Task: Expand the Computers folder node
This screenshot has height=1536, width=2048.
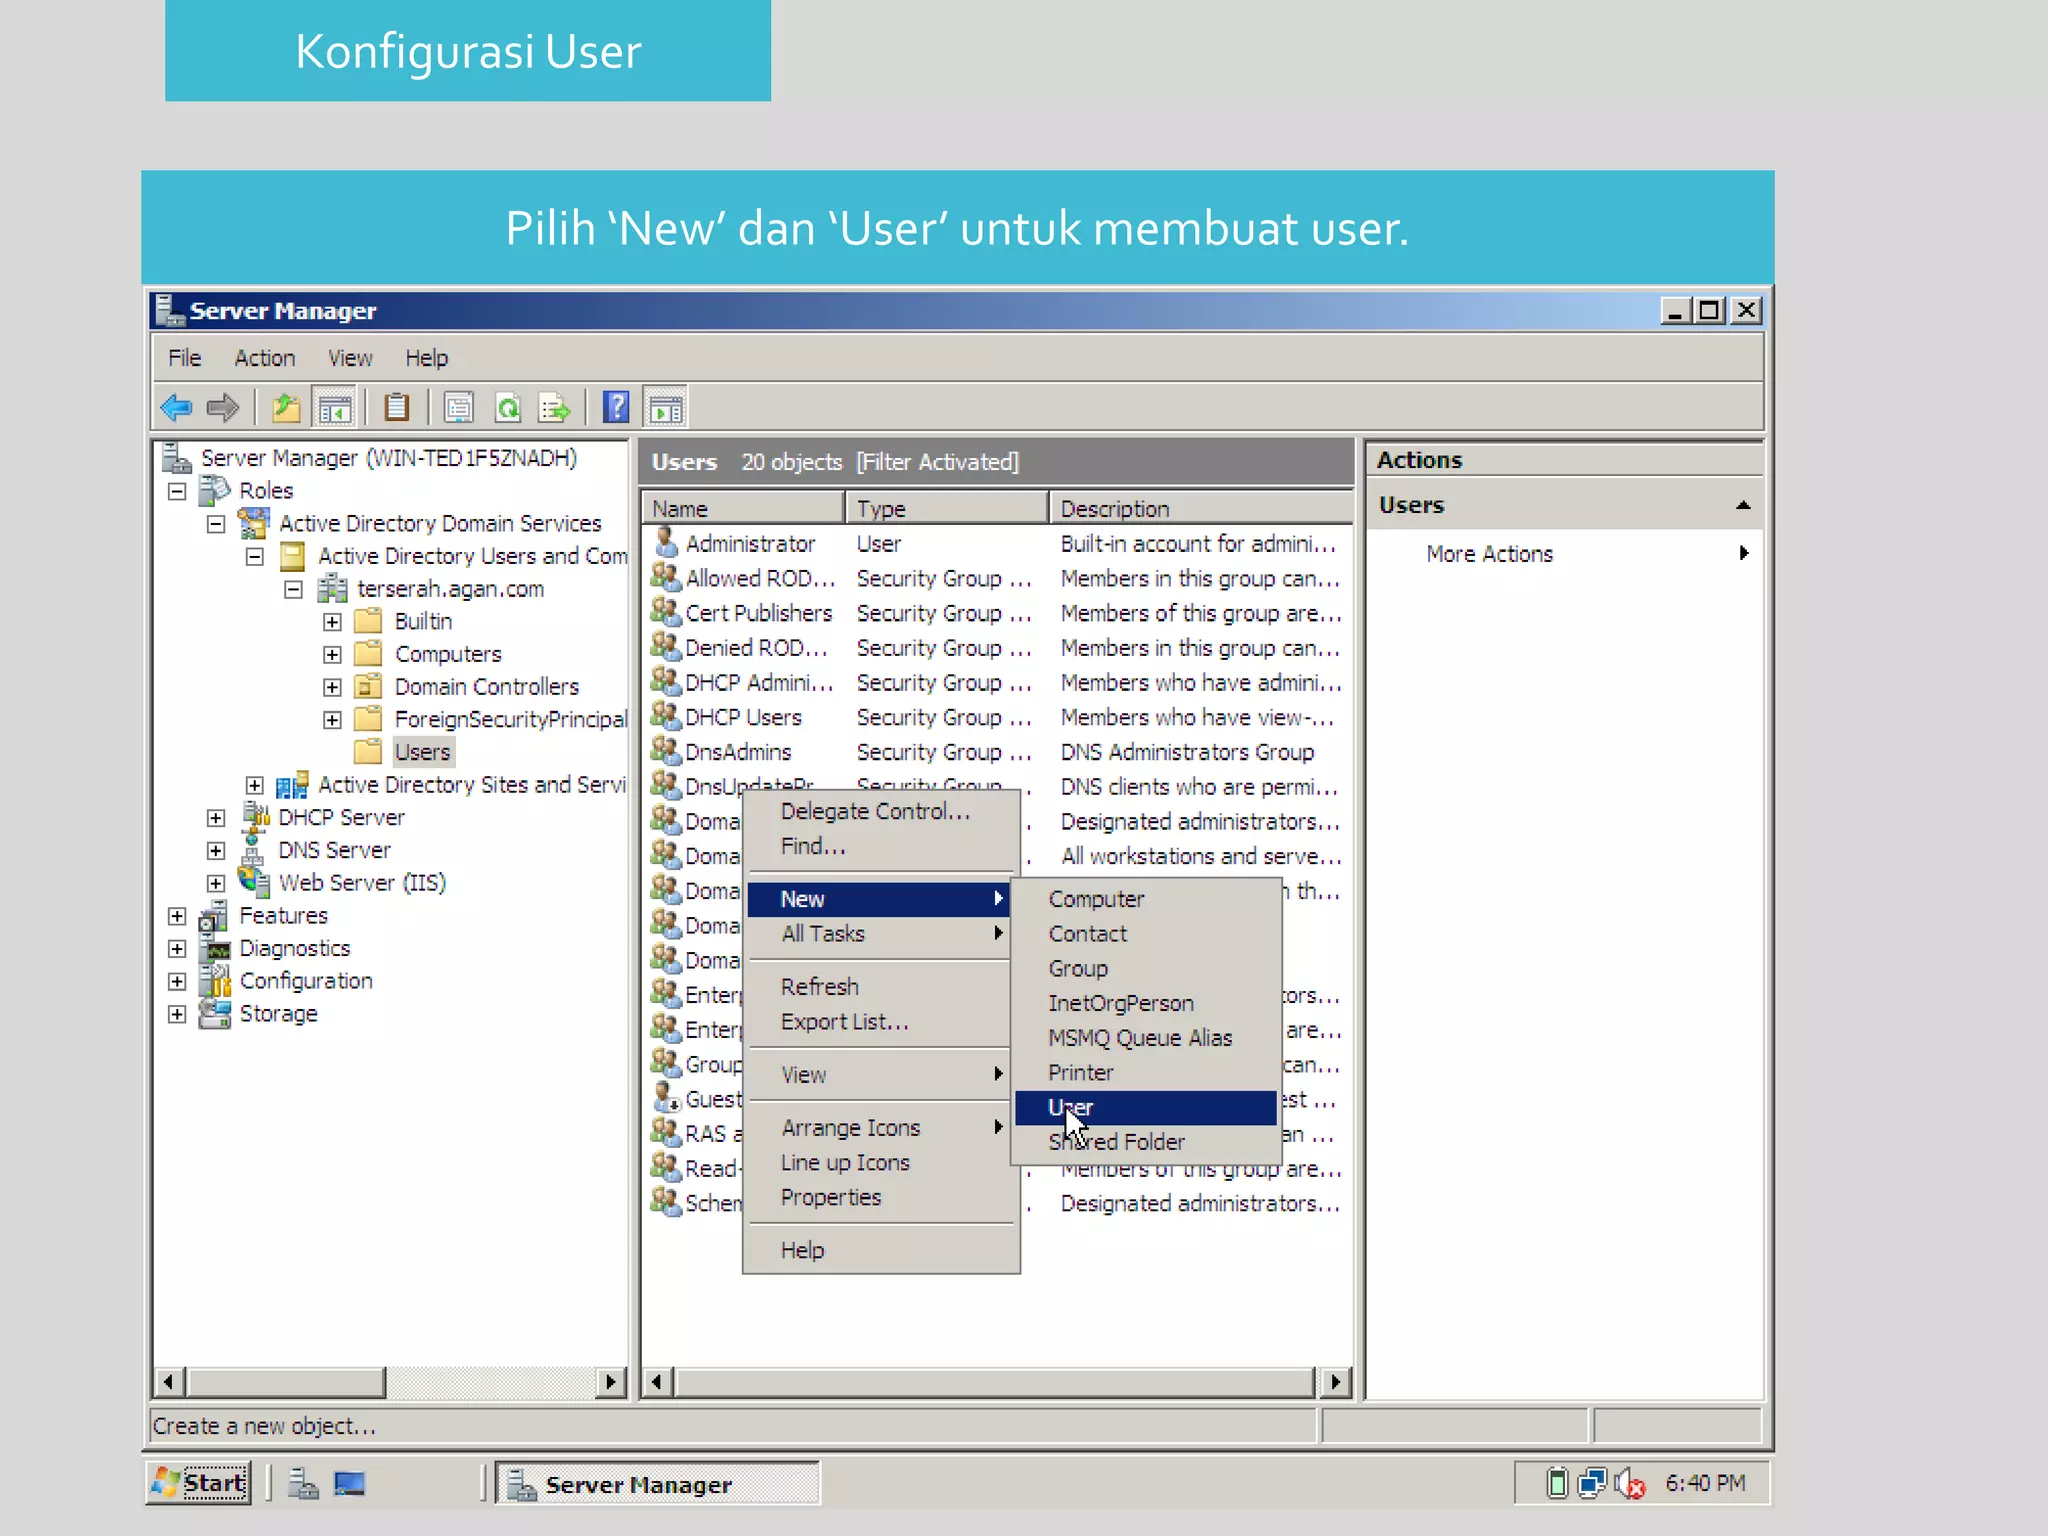Action: (x=333, y=655)
